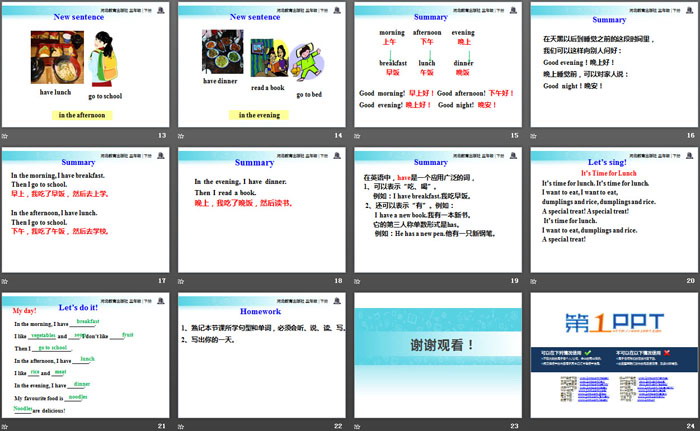Click the slide number 18 label

point(338,280)
